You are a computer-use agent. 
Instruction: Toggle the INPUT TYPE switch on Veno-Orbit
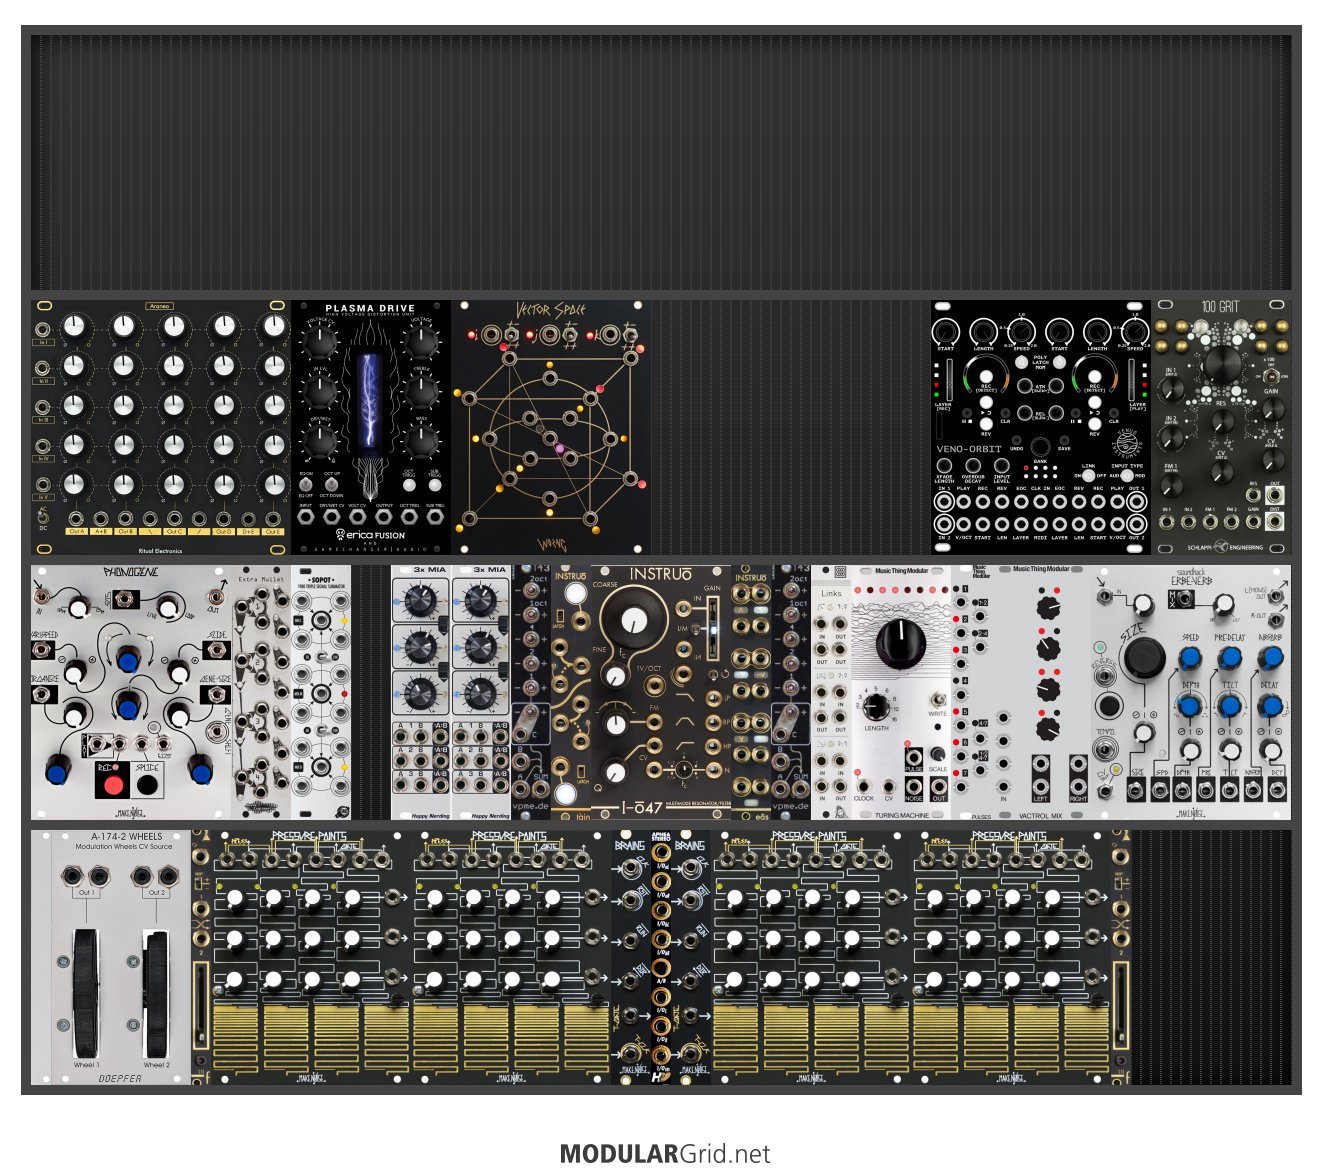click(x=1126, y=476)
